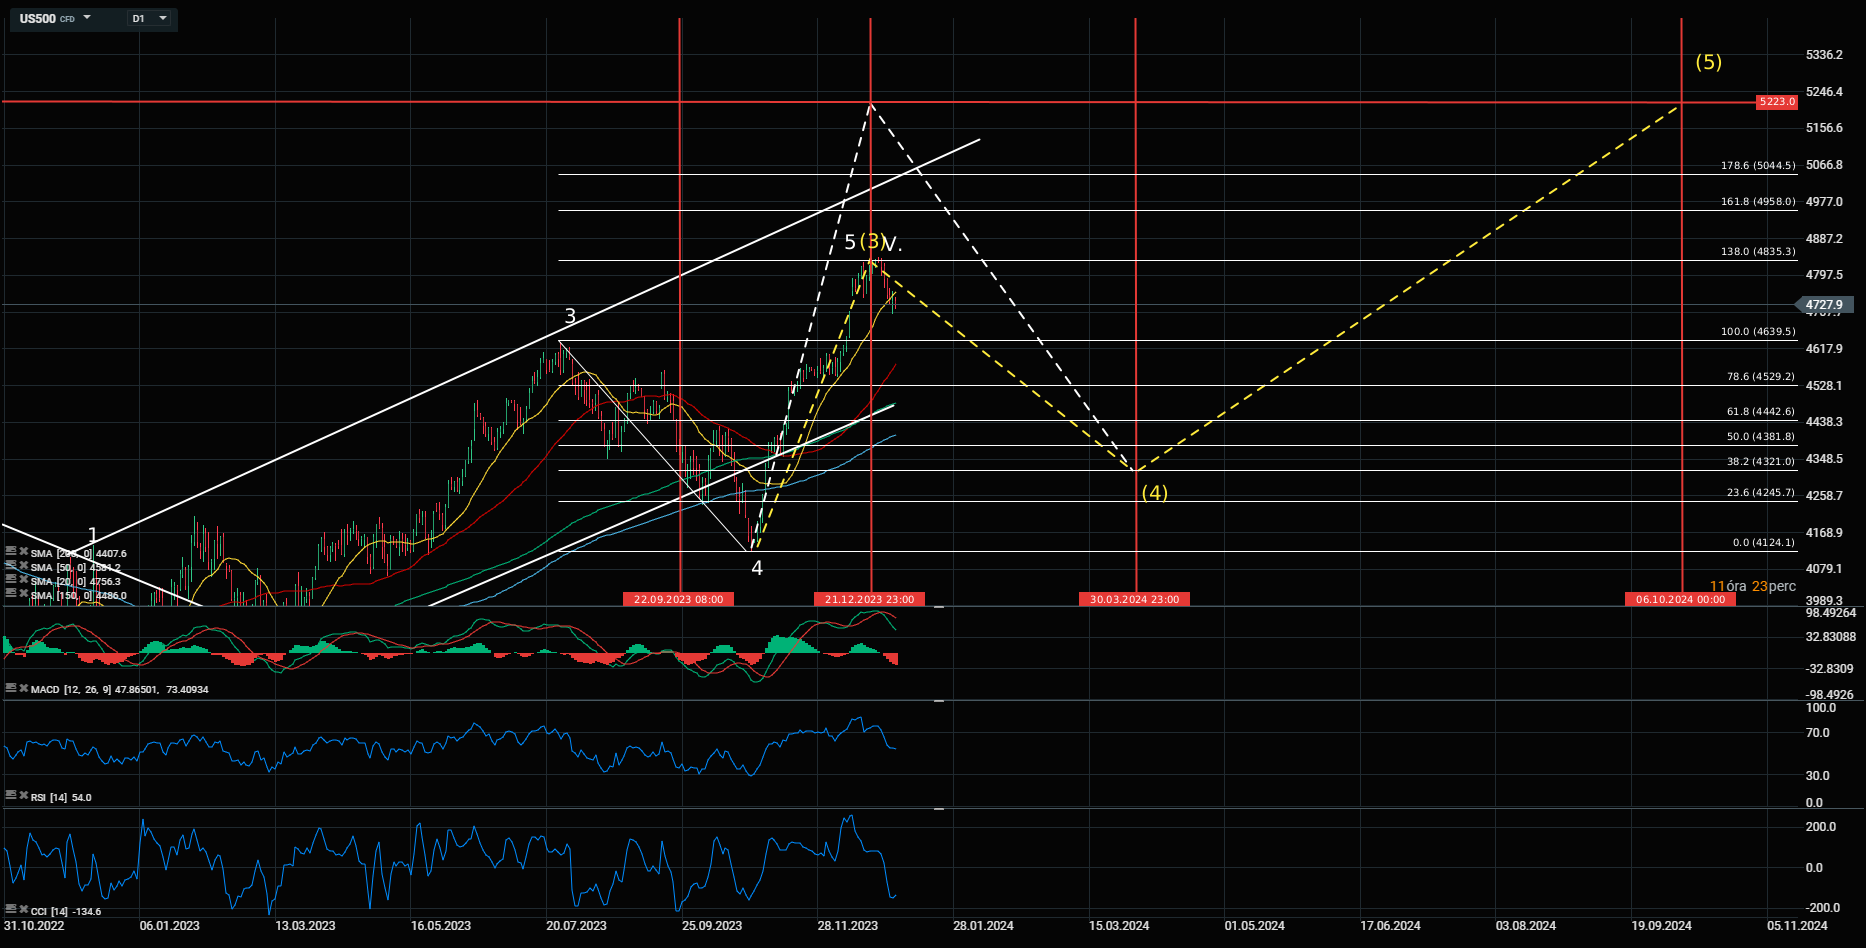This screenshot has height=948, width=1866.
Task: Grab the divider handle above the MACD panel
Action: click(939, 606)
